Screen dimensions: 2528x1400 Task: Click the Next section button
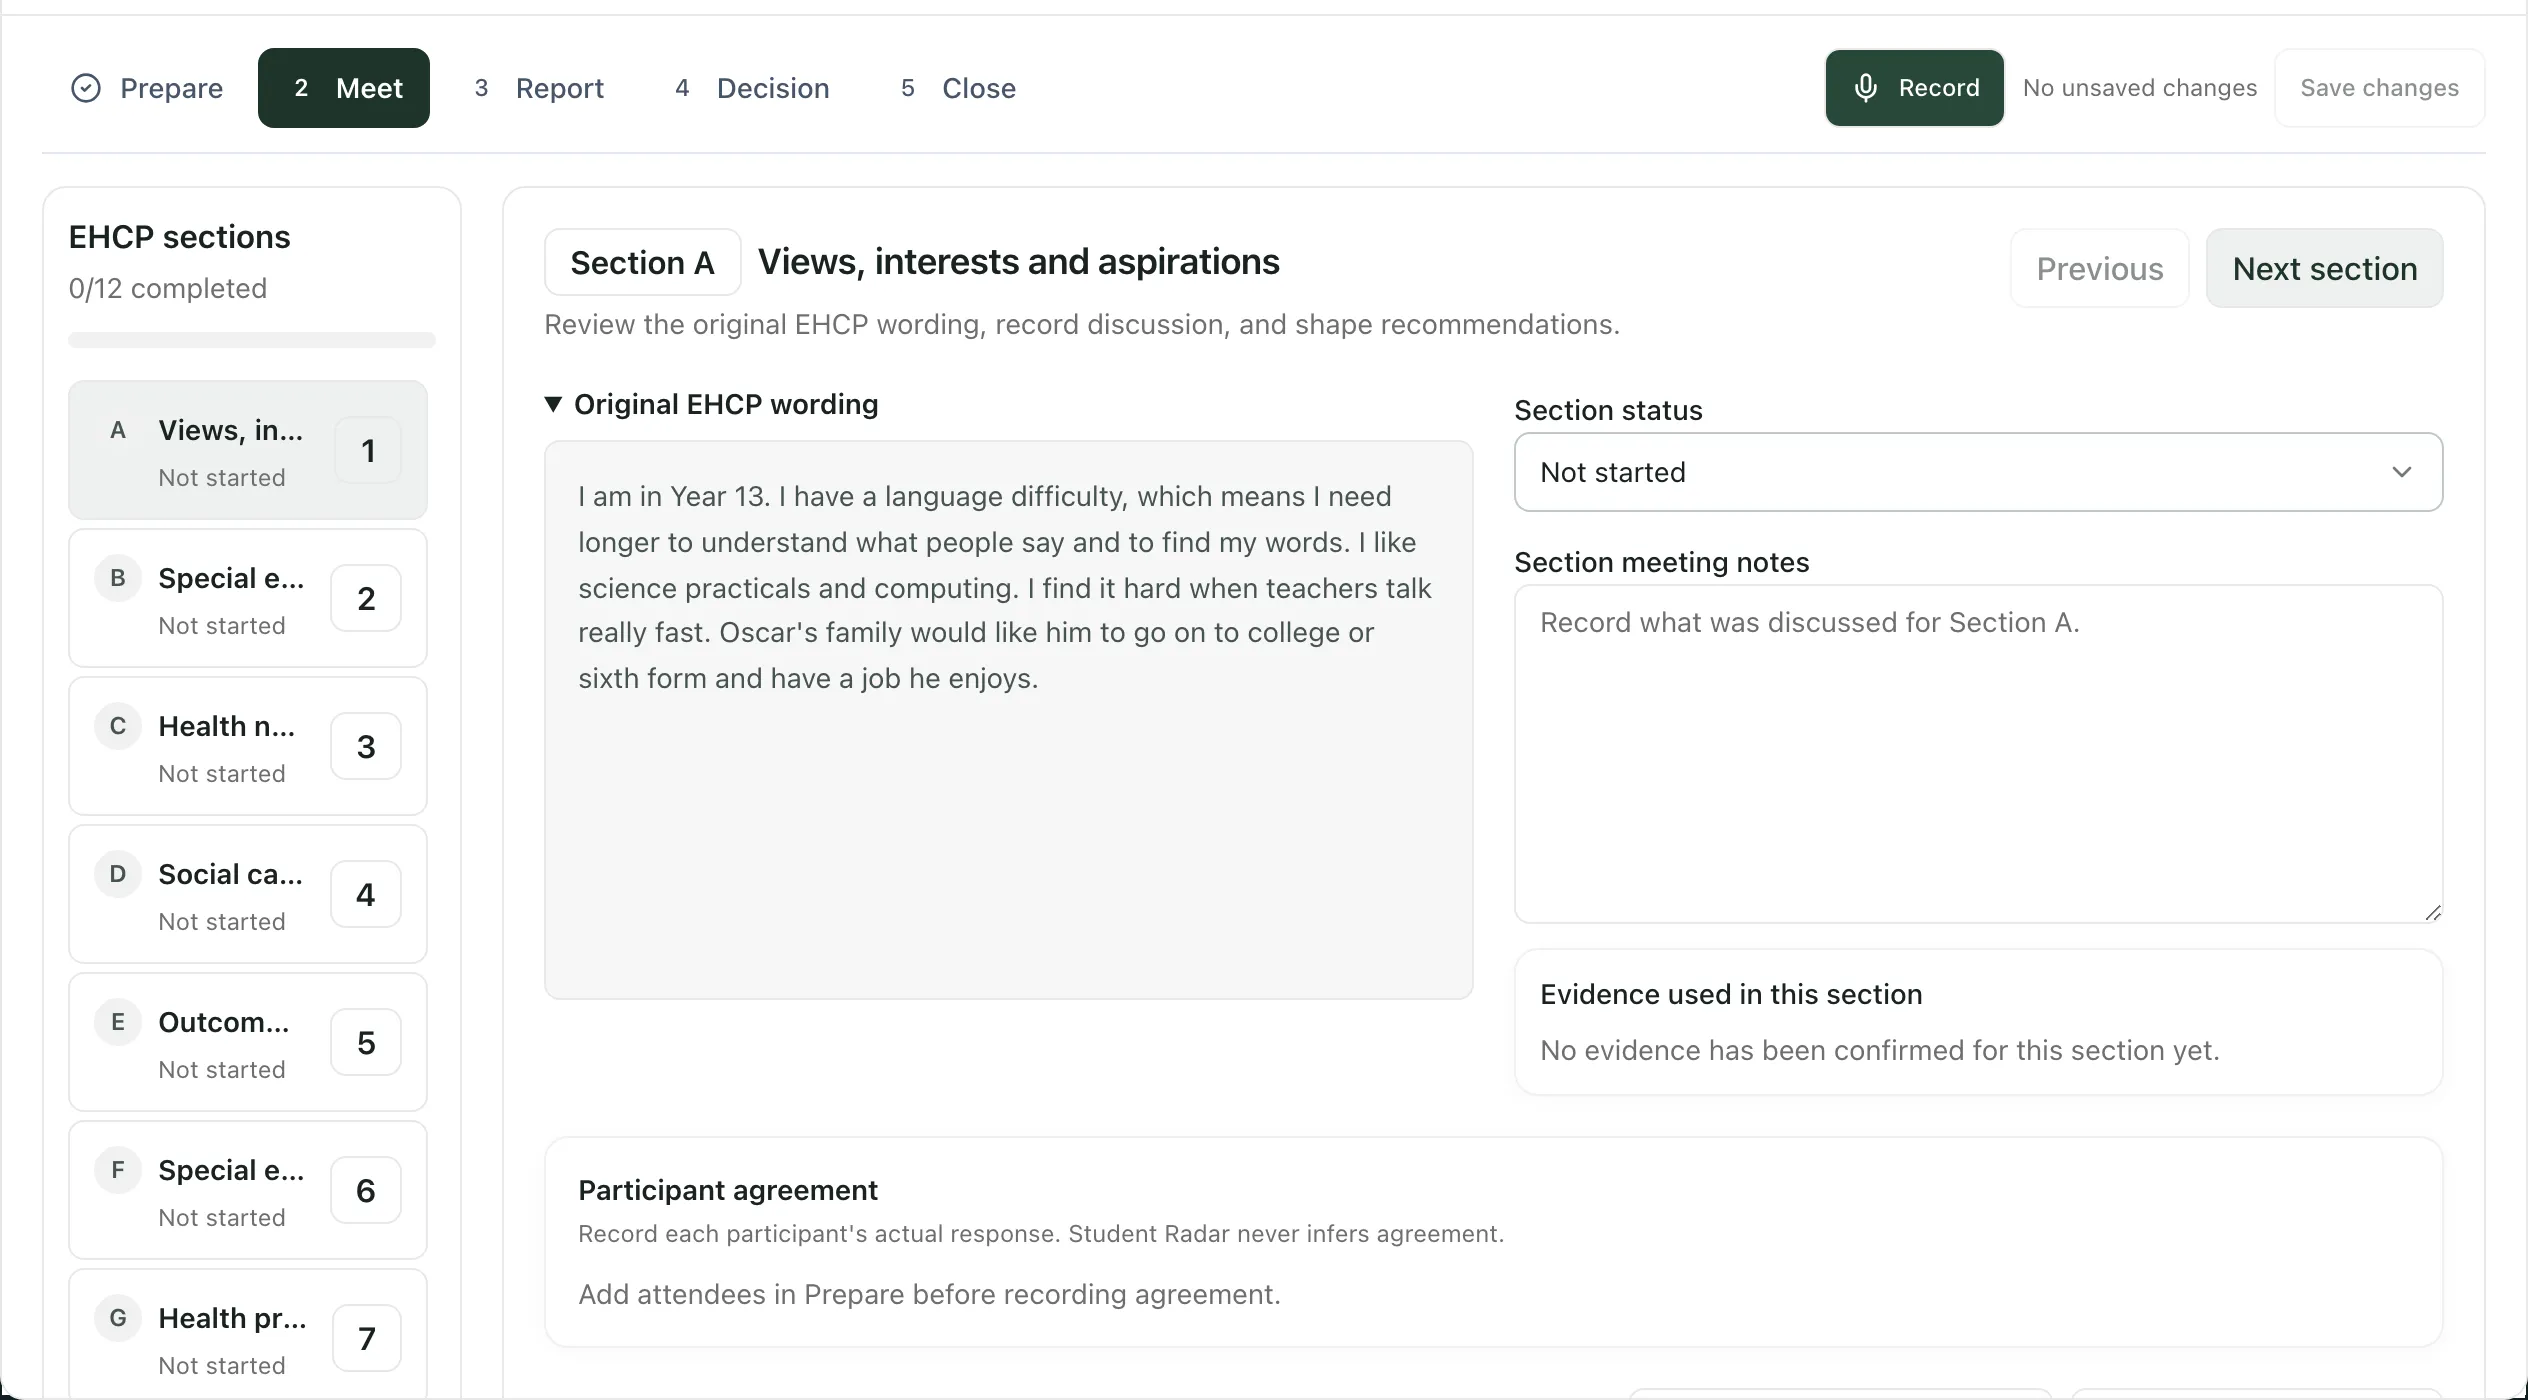coord(2324,268)
